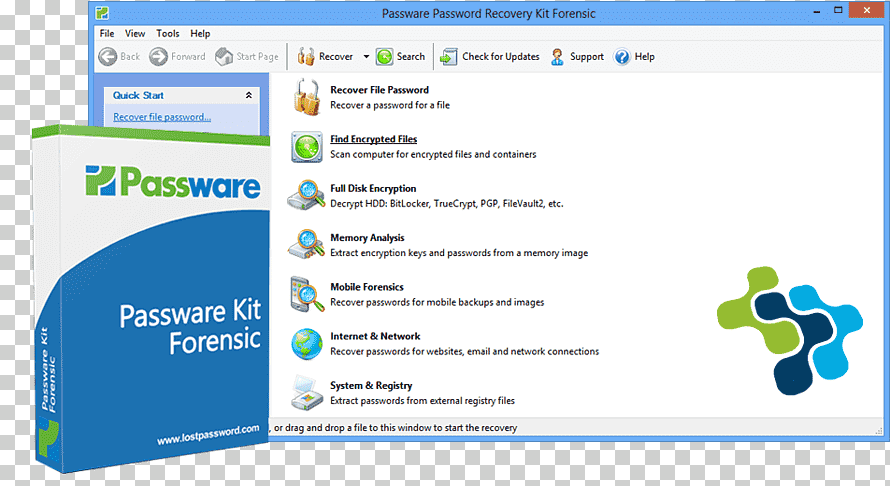Click the Find Encrypted Files radar icon
The image size is (890, 486).
pyautogui.click(x=307, y=147)
